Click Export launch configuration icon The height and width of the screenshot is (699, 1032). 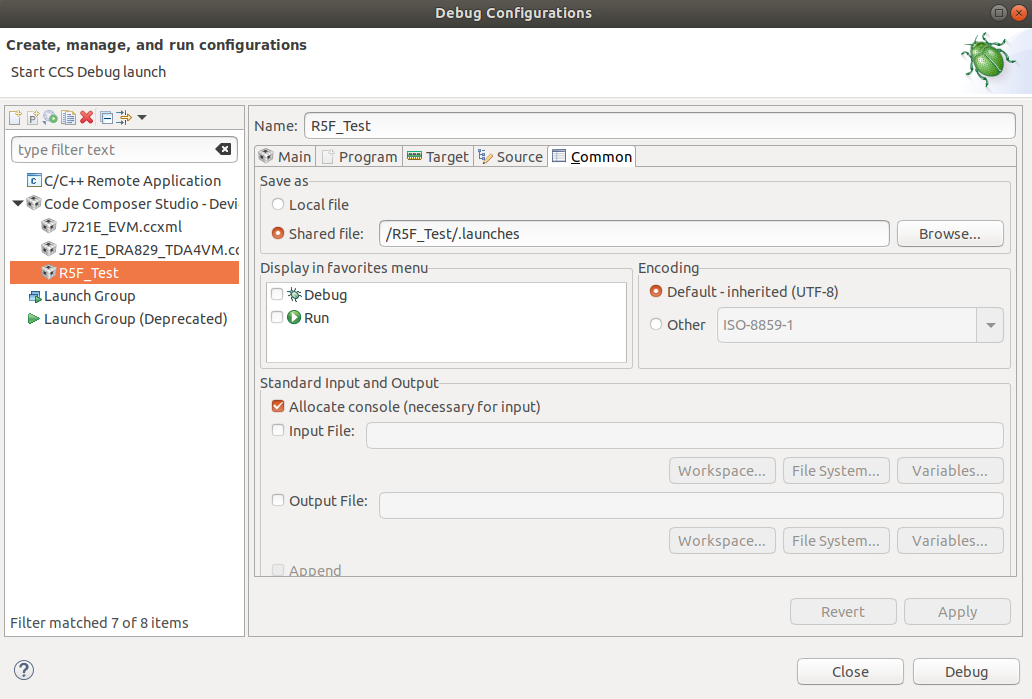50,118
